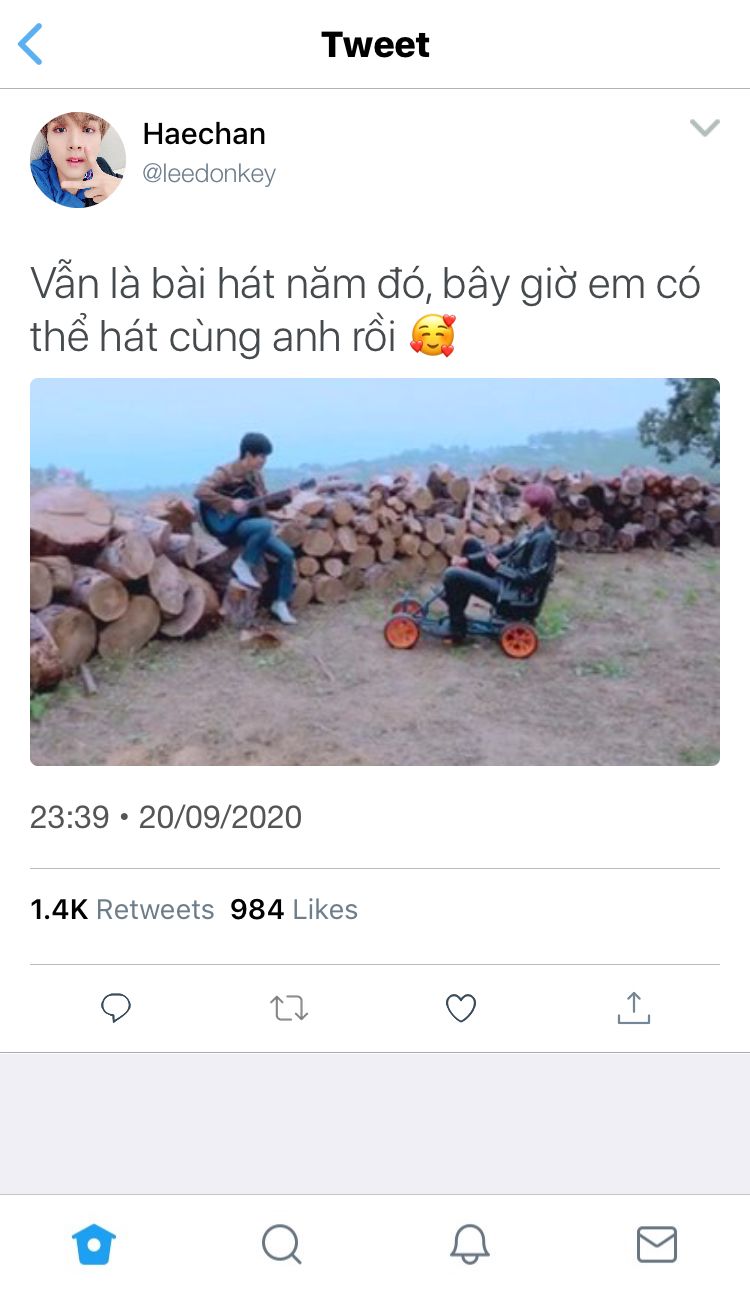Tap the tweet timestamp 23:39 · 20/09/2020

(x=166, y=817)
